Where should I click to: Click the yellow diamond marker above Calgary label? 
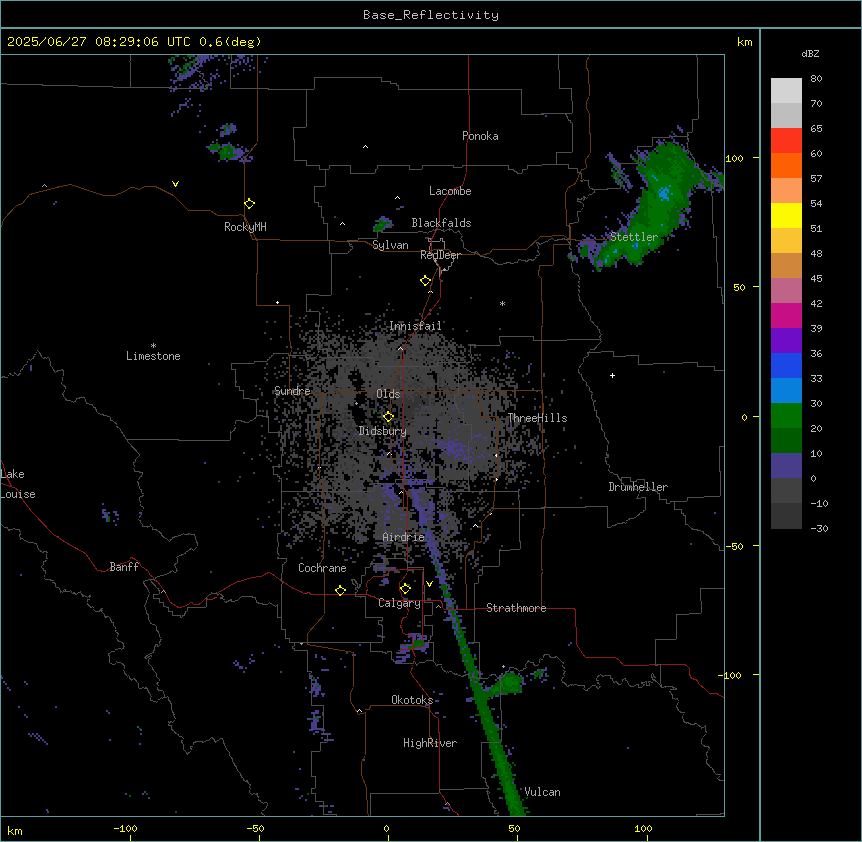coord(405,589)
